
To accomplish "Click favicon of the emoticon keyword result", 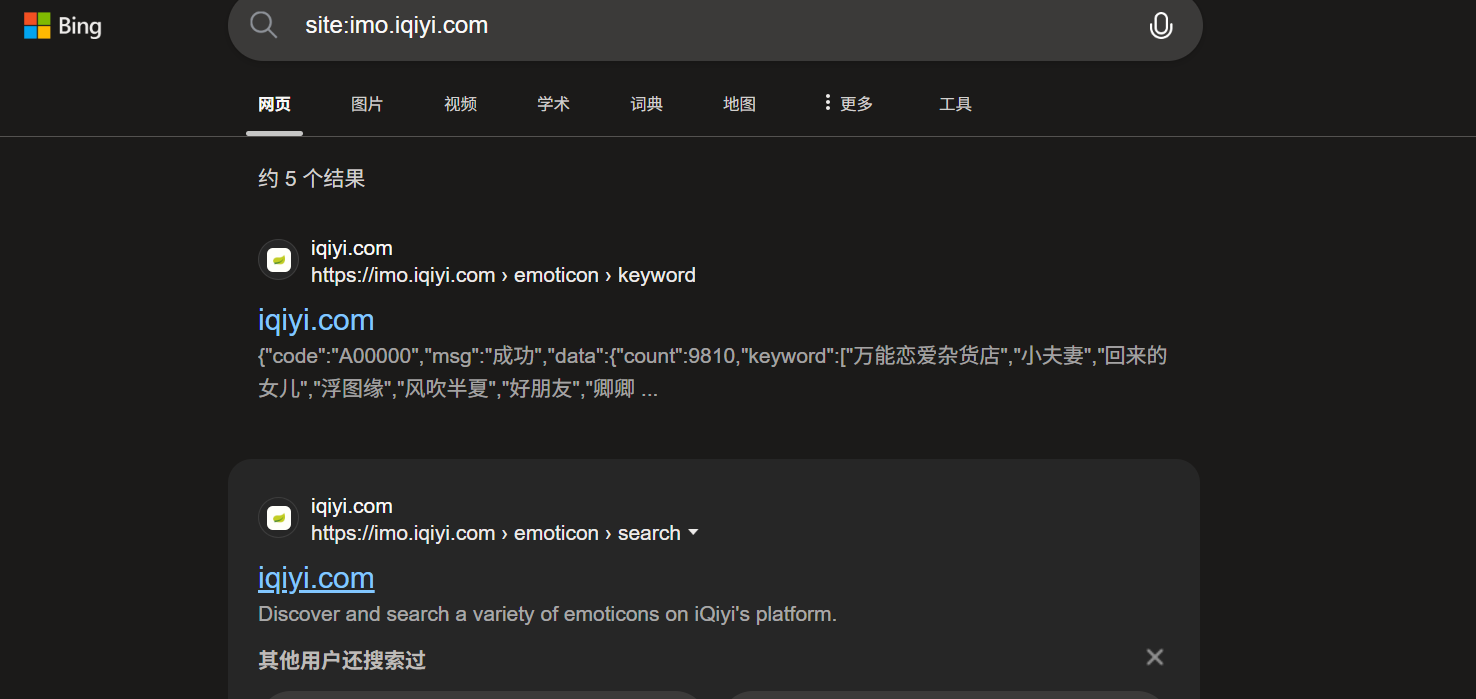I will 279,260.
